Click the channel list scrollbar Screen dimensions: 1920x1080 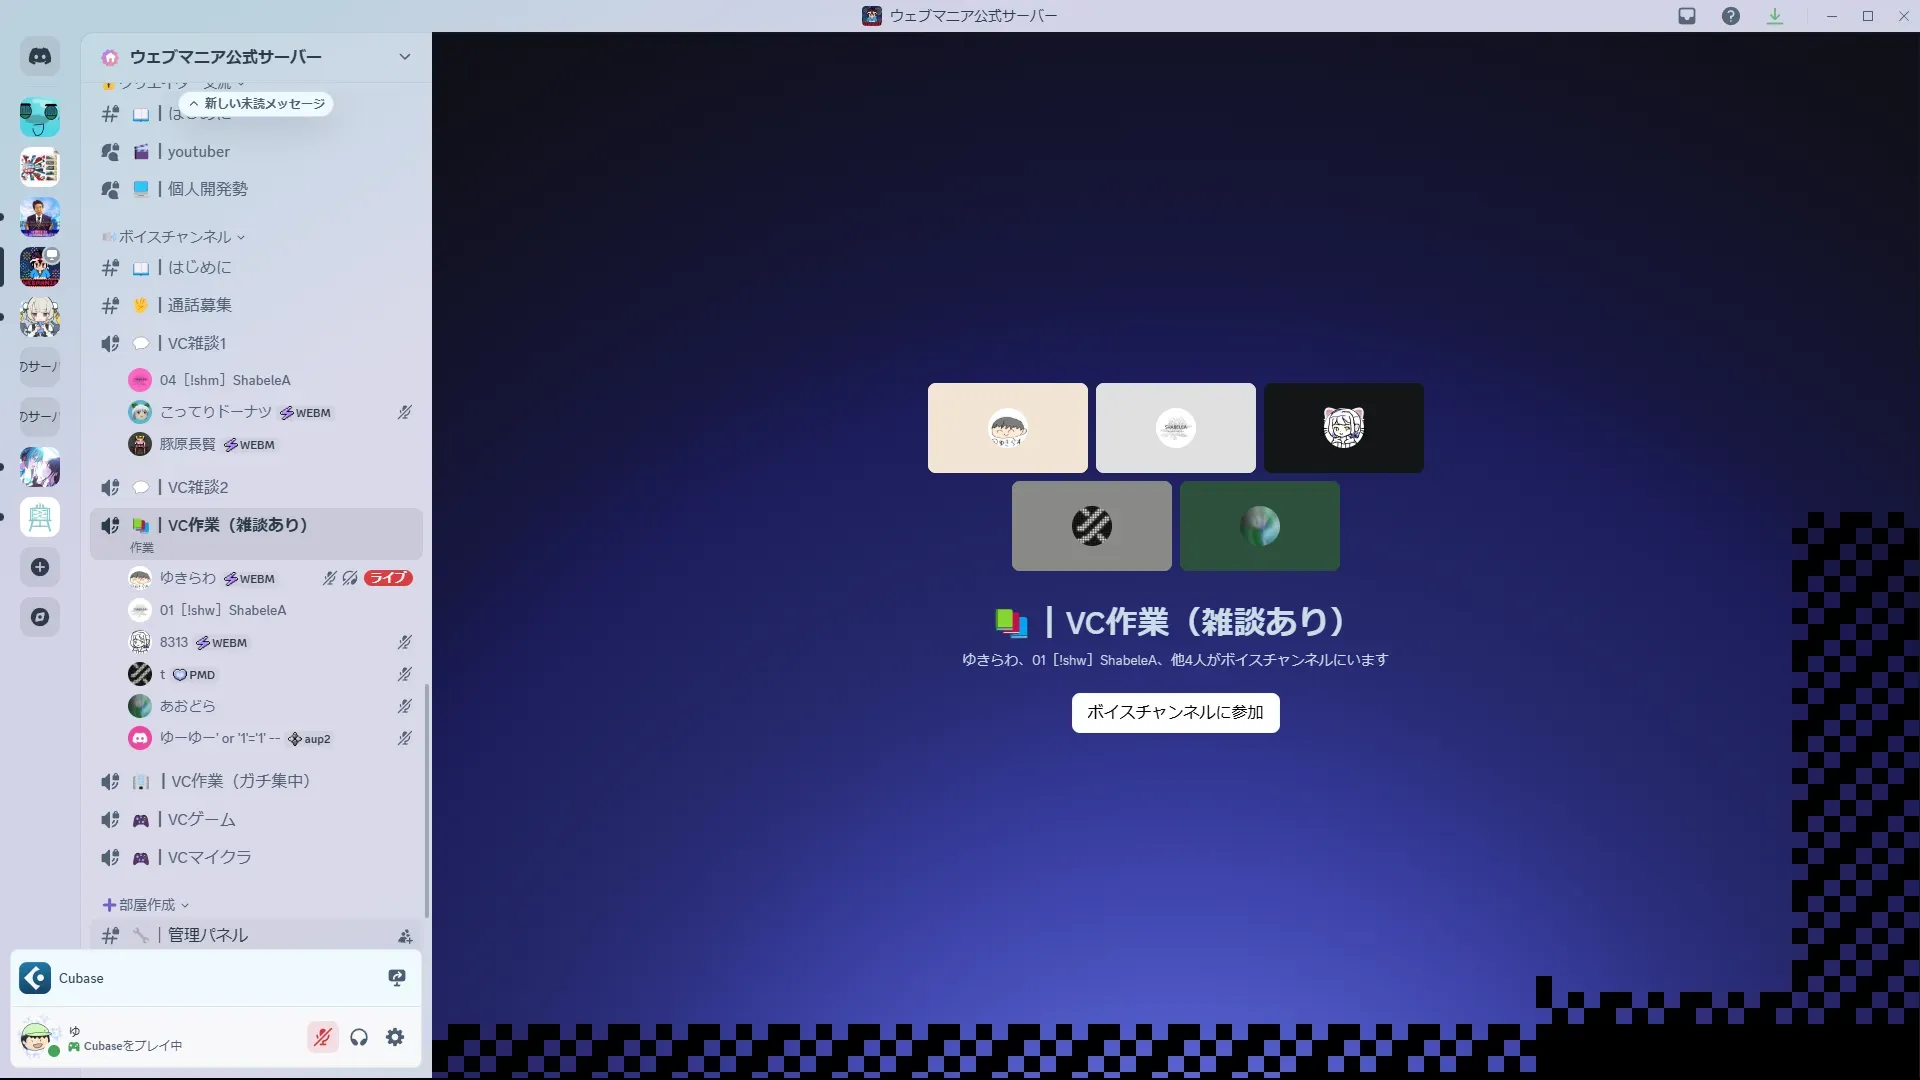(427, 800)
